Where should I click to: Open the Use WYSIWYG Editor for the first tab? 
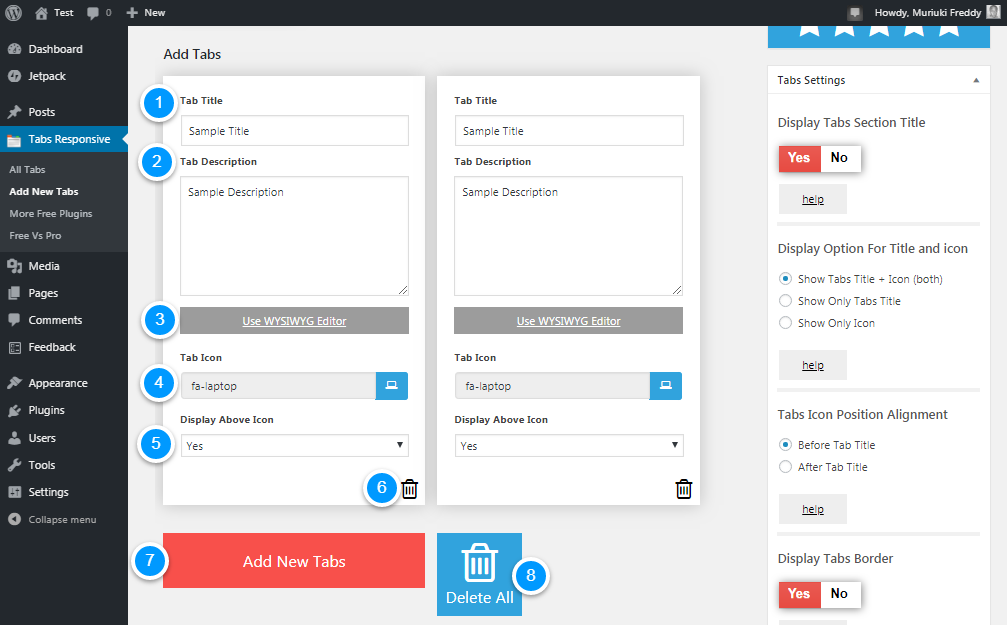pyautogui.click(x=294, y=320)
